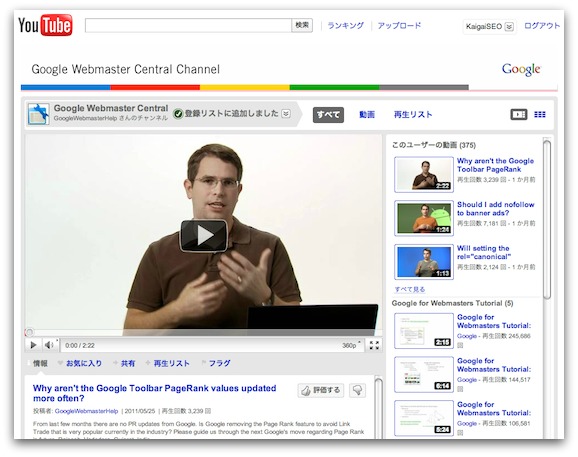Start the video with the large play overlay
The width and height of the screenshot is (578, 457).
[203, 236]
